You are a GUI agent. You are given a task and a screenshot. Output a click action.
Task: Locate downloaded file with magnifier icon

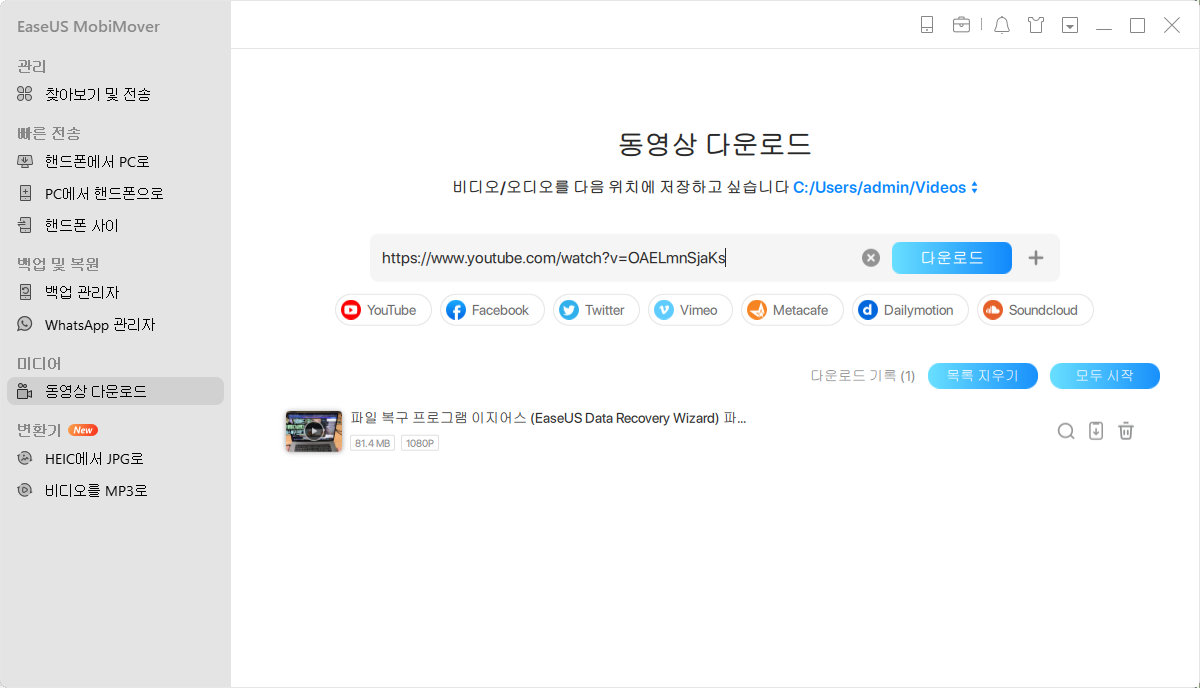1066,431
